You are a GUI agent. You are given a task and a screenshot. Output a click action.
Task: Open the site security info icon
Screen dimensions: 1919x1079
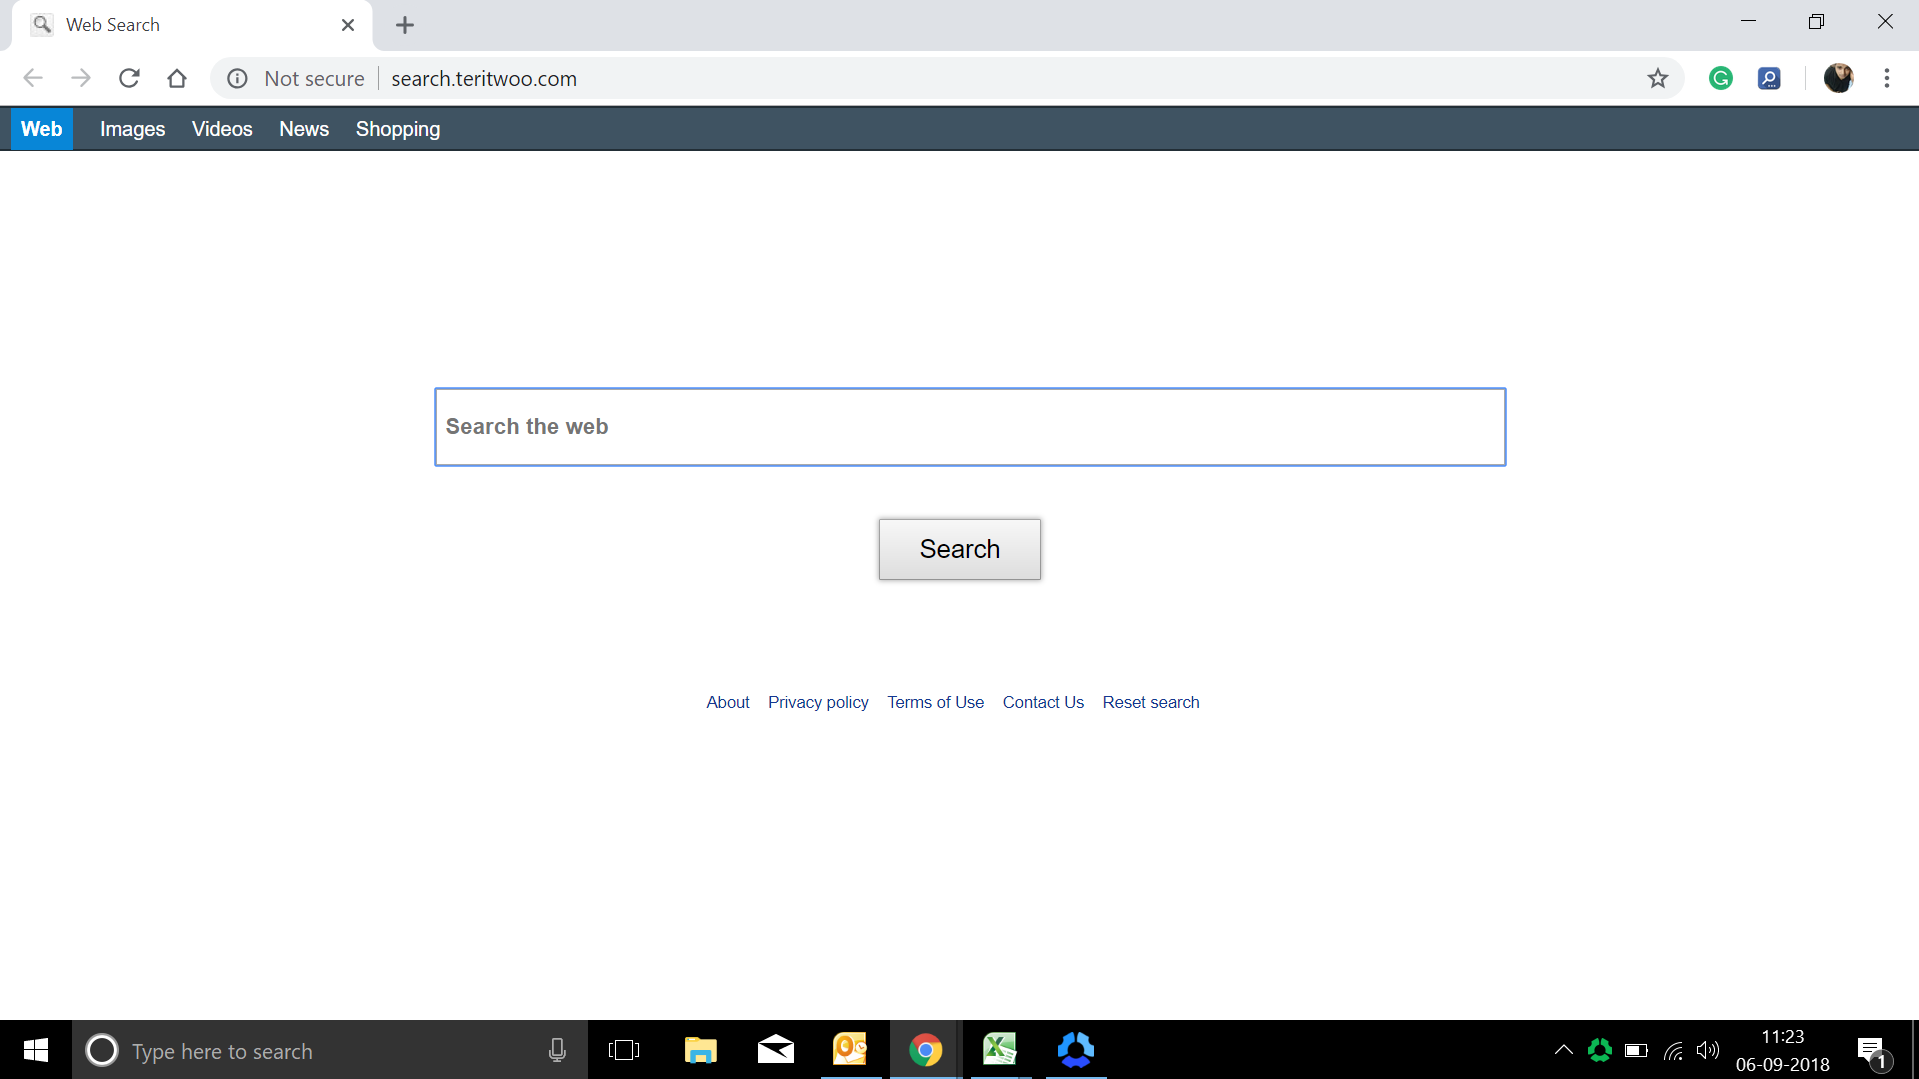coord(237,78)
